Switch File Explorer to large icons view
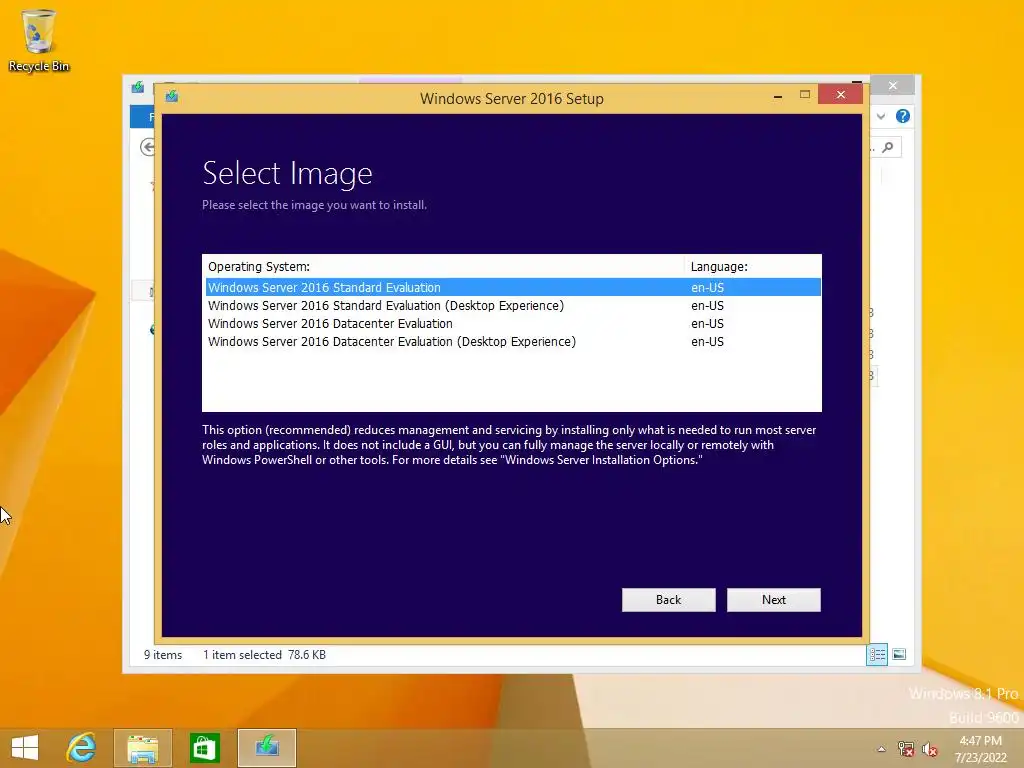 899,654
